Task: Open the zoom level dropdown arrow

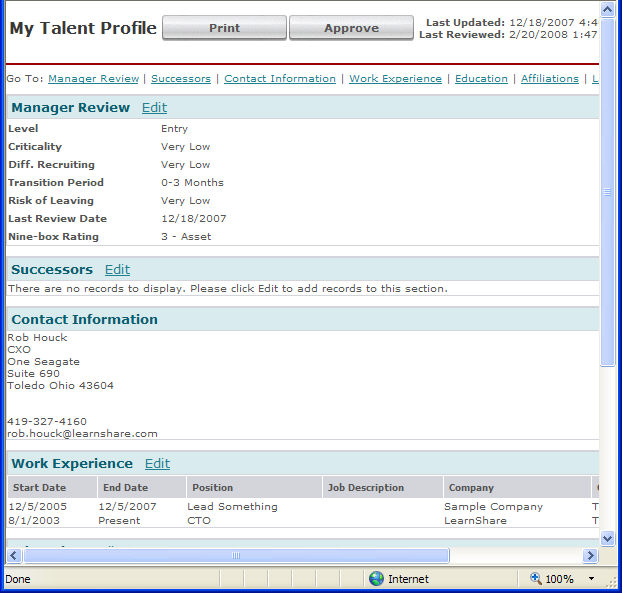Action: (x=591, y=579)
